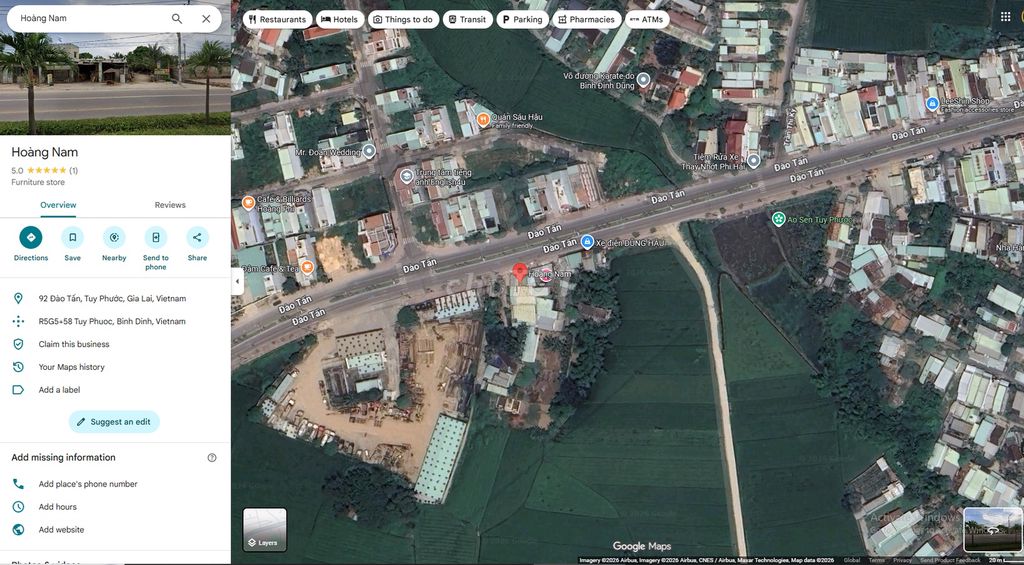
Task: Click the search magnifier icon
Action: click(x=177, y=18)
